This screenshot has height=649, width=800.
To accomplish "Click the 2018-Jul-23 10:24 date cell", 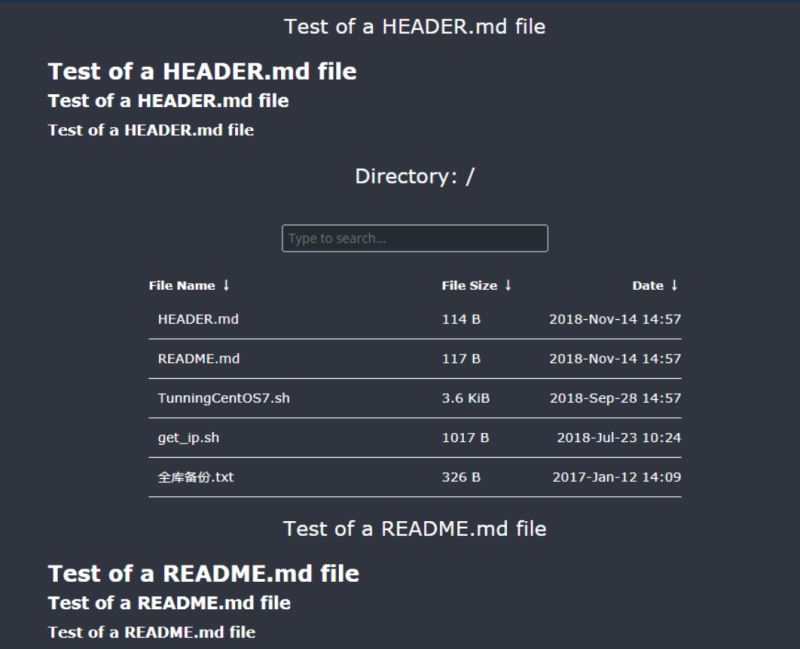I will 619,438.
